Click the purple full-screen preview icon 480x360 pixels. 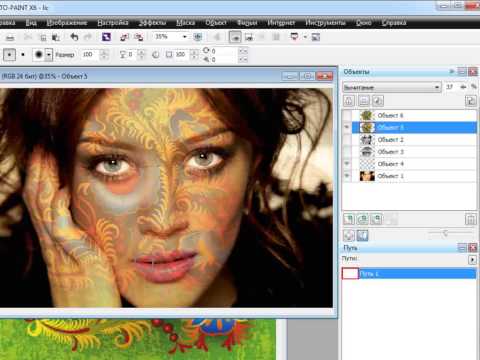click(106, 37)
